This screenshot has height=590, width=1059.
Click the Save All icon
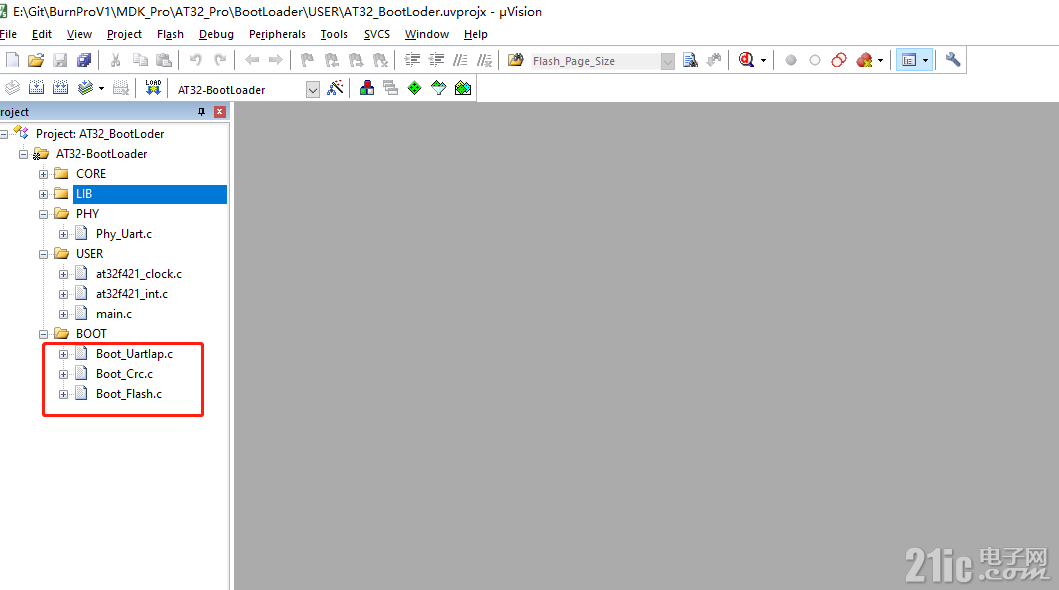click(x=84, y=61)
